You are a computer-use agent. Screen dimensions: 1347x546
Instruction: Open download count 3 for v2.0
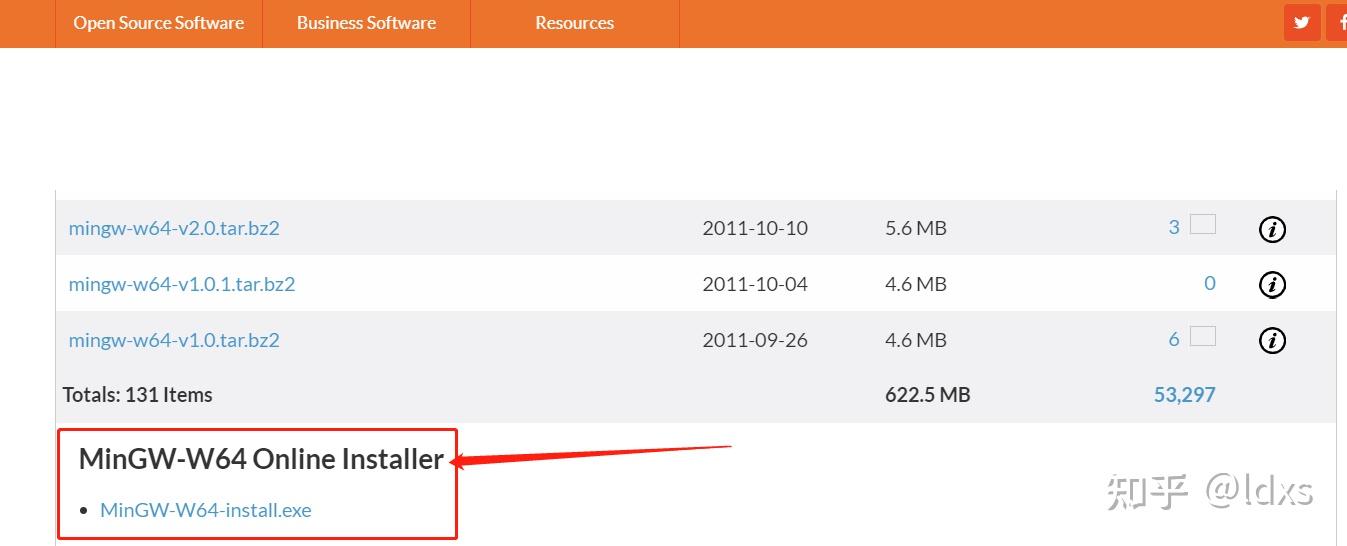tap(1174, 227)
